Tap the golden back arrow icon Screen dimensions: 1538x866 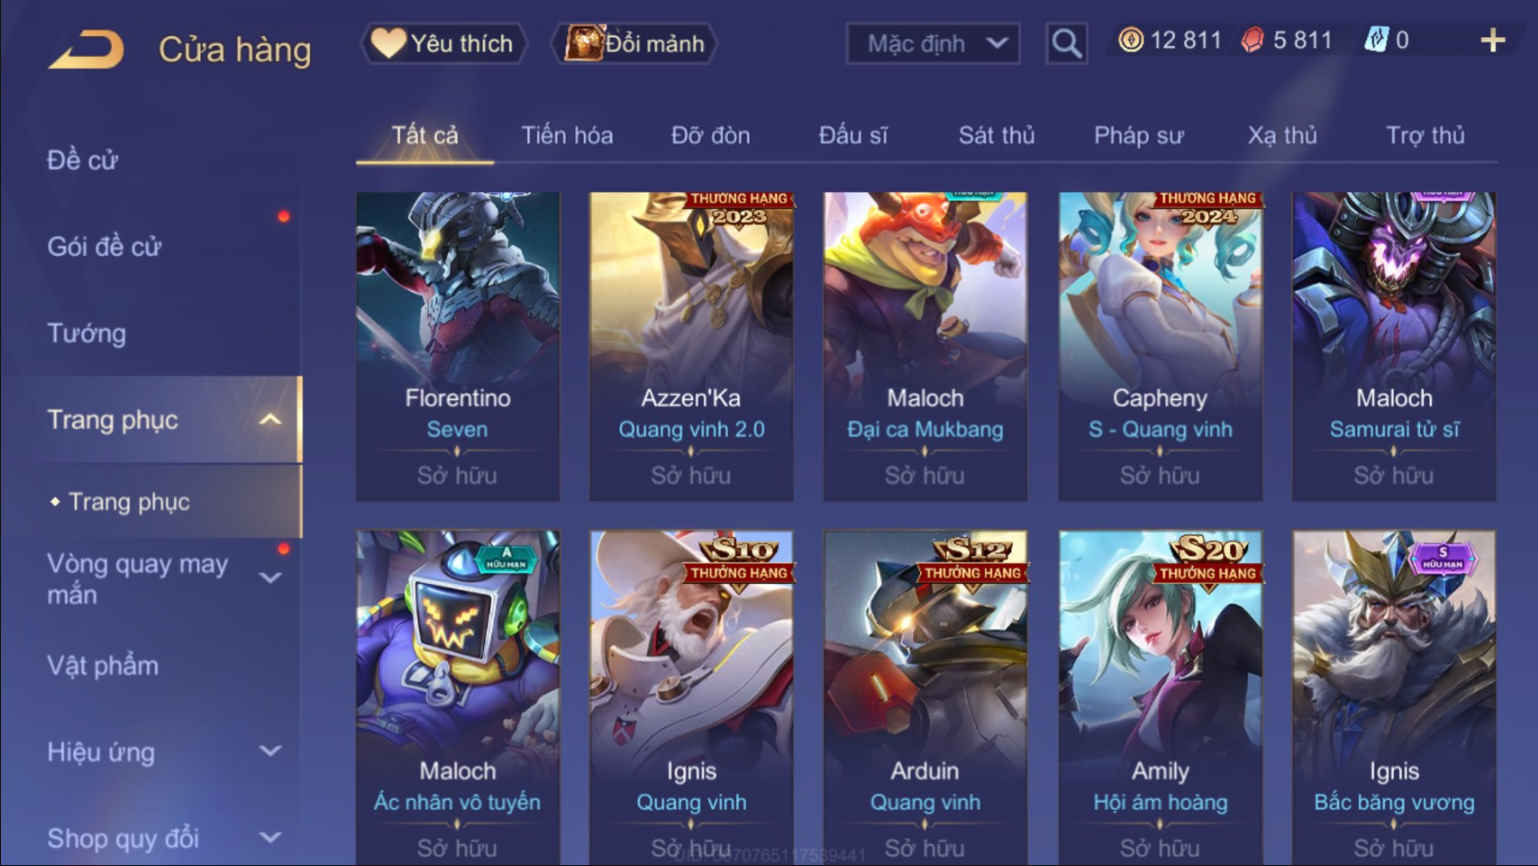tap(87, 49)
